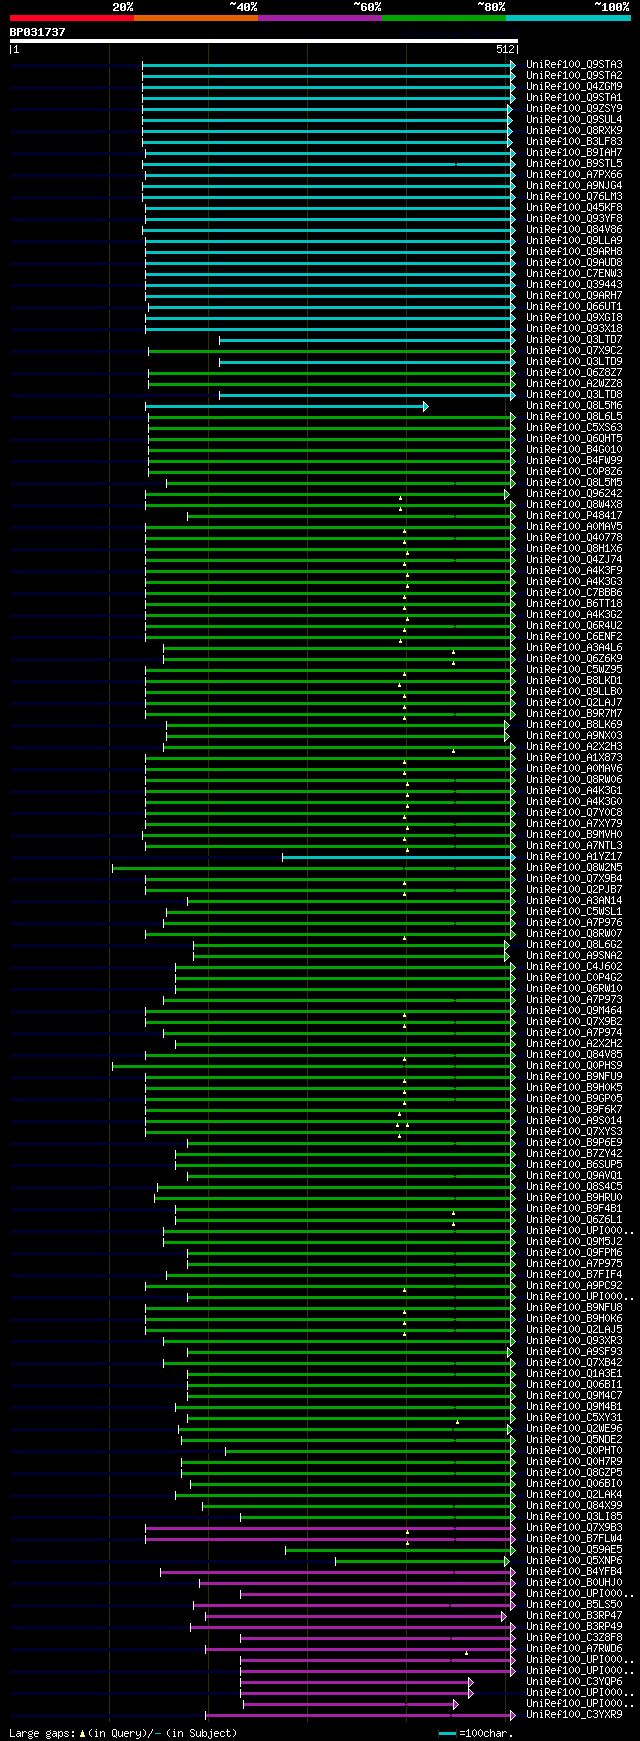Open hit UniRef100_Q4ZGM9

coord(574,87)
